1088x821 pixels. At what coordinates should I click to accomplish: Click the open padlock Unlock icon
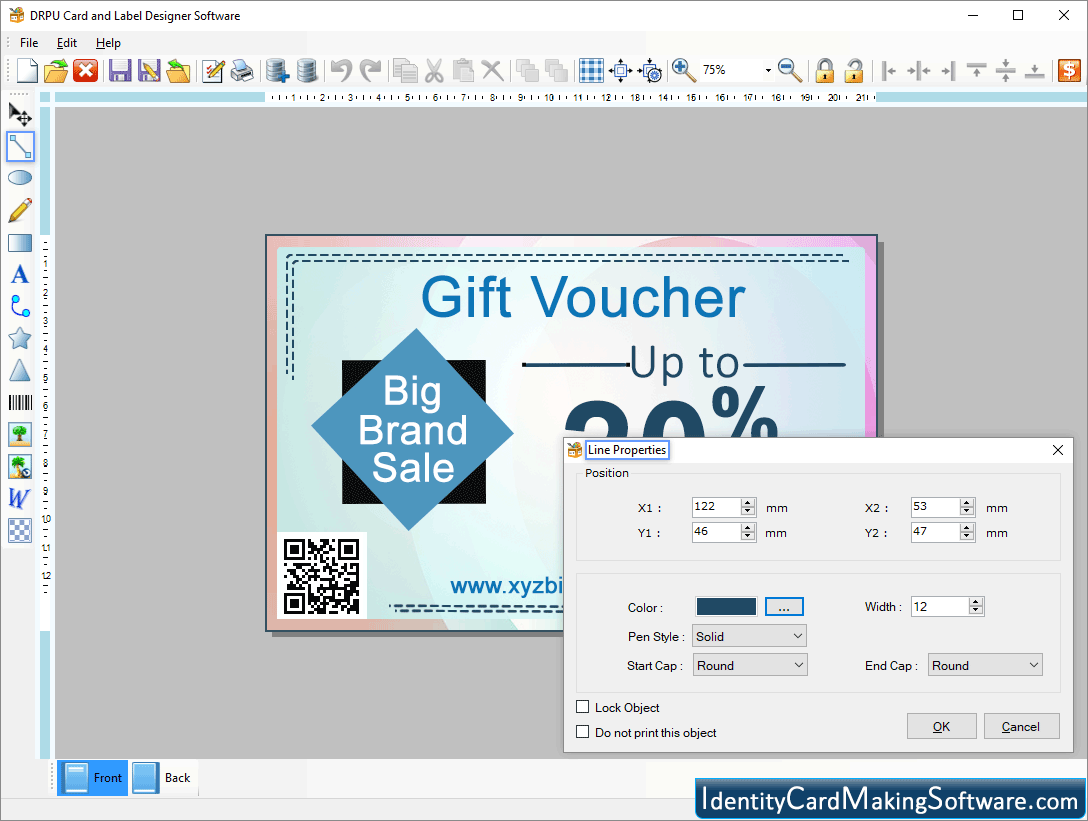pyautogui.click(x=854, y=70)
